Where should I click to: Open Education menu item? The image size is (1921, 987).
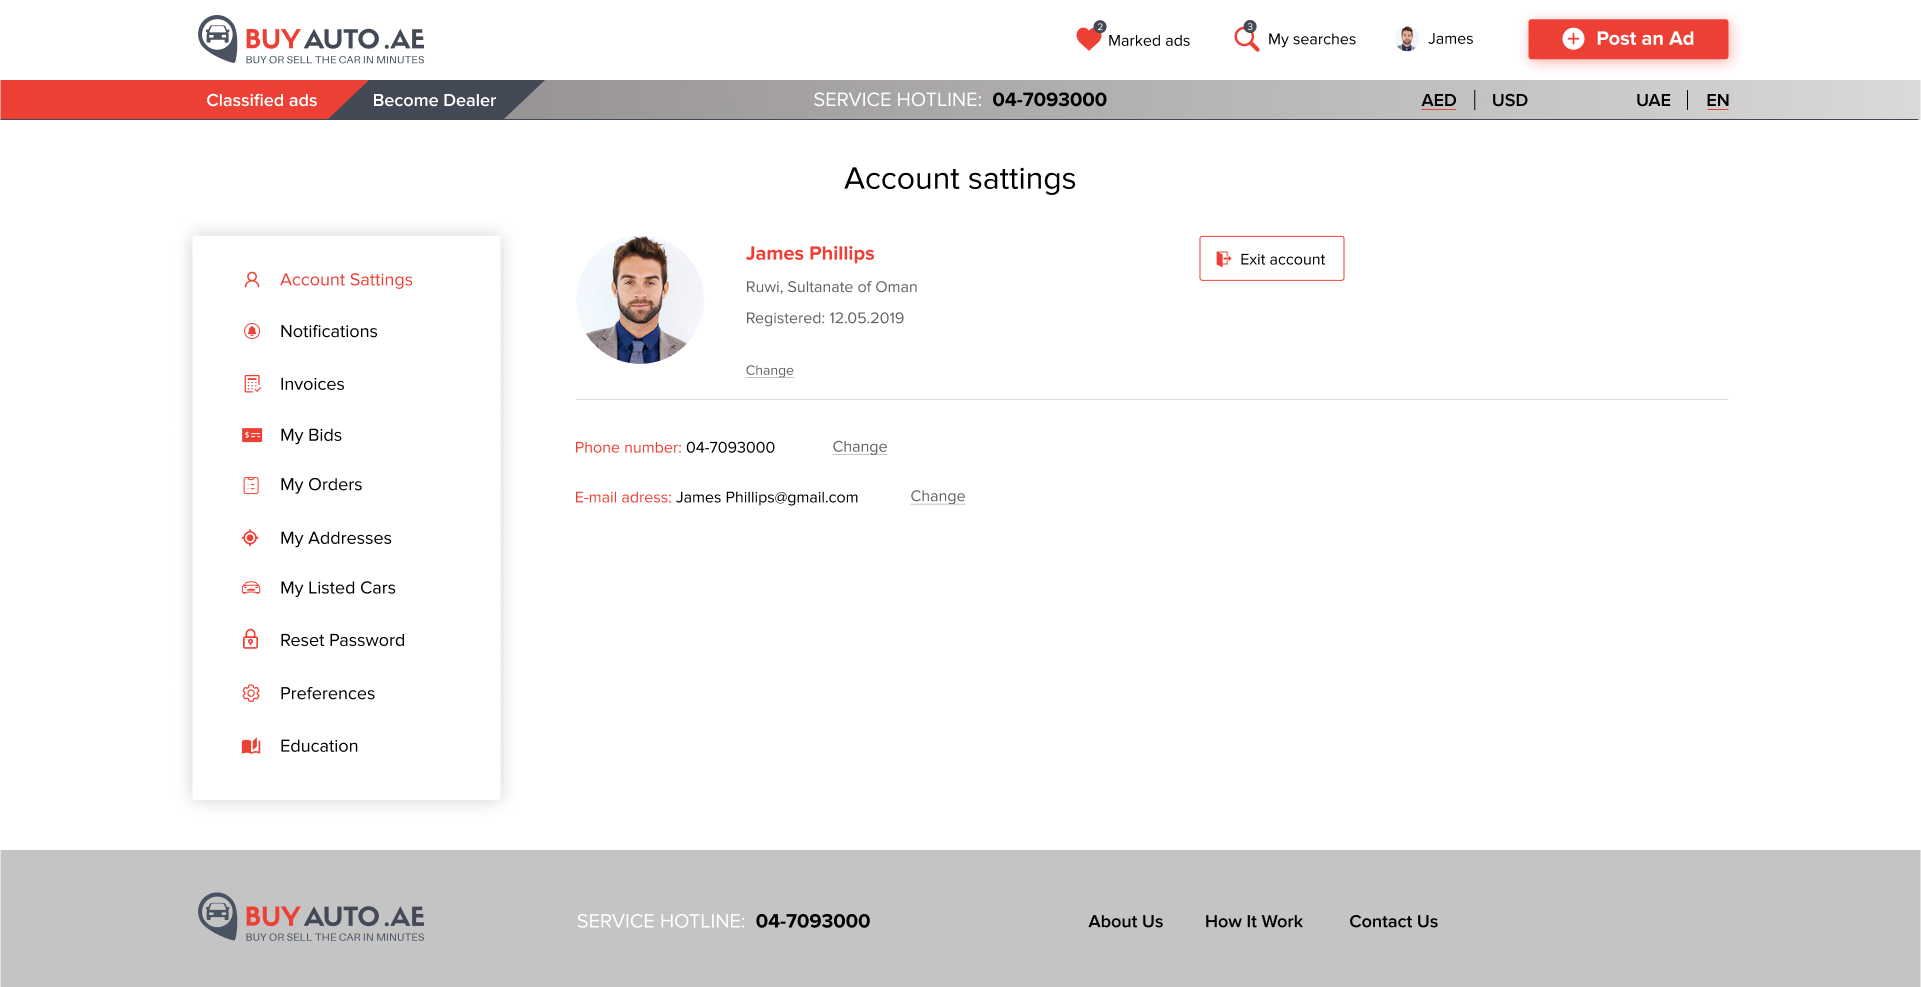coord(319,746)
